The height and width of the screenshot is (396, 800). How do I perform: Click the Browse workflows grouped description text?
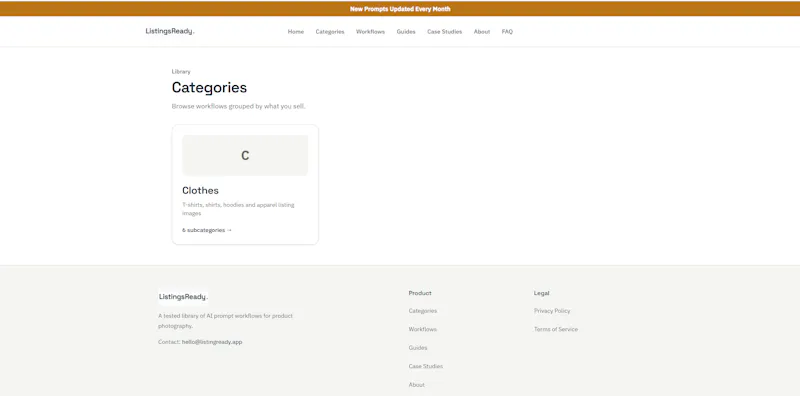pos(239,107)
